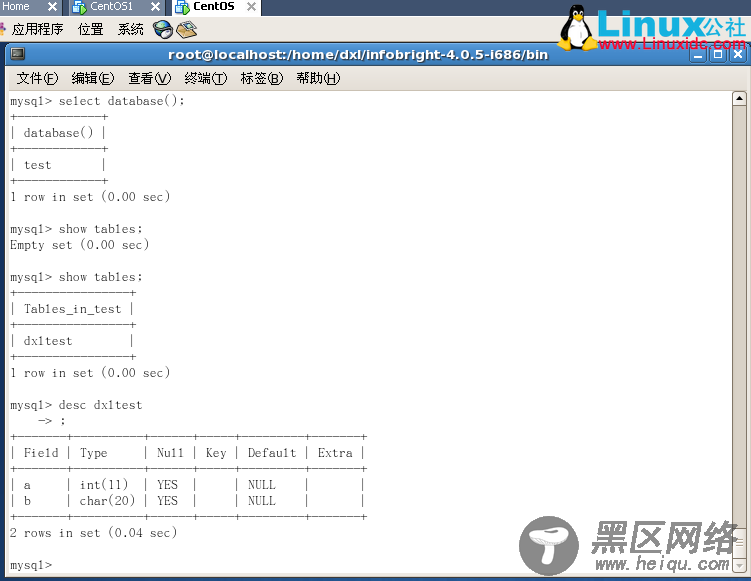Close the Home tab
Viewport: 751px width, 581px height.
[x=53, y=7]
